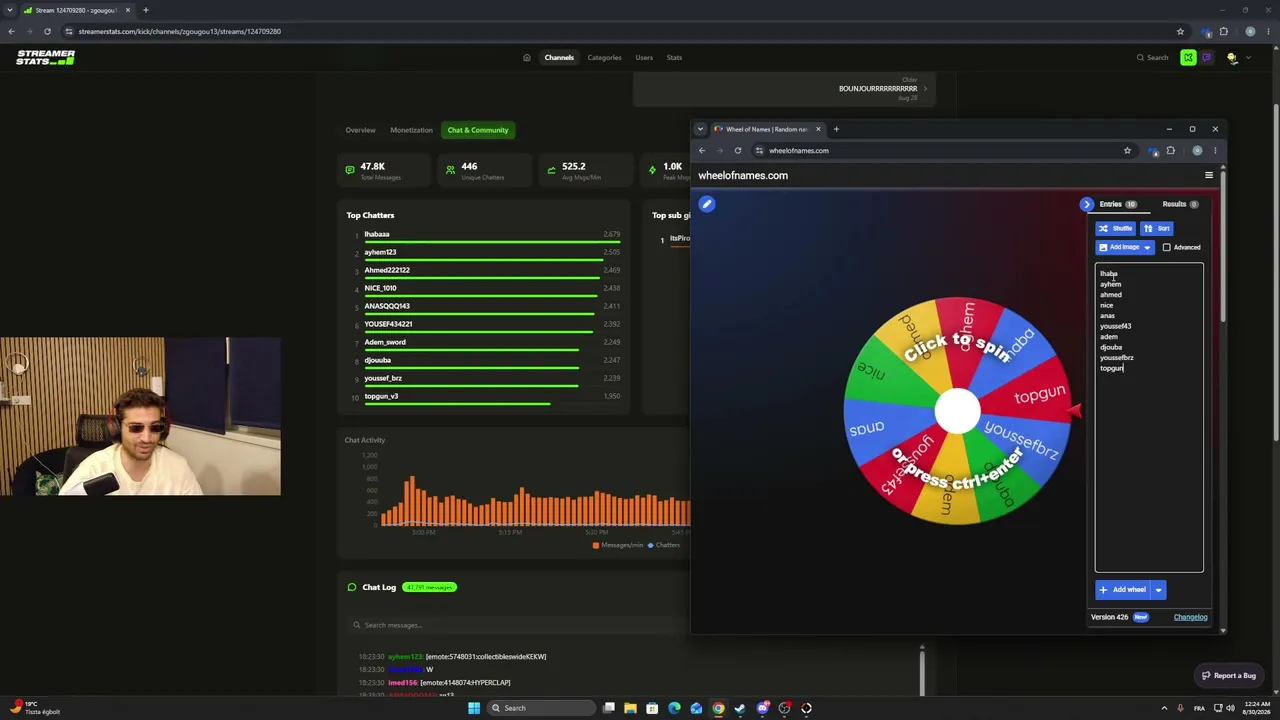
Task: Shuffle the wheel entries
Action: (1116, 228)
